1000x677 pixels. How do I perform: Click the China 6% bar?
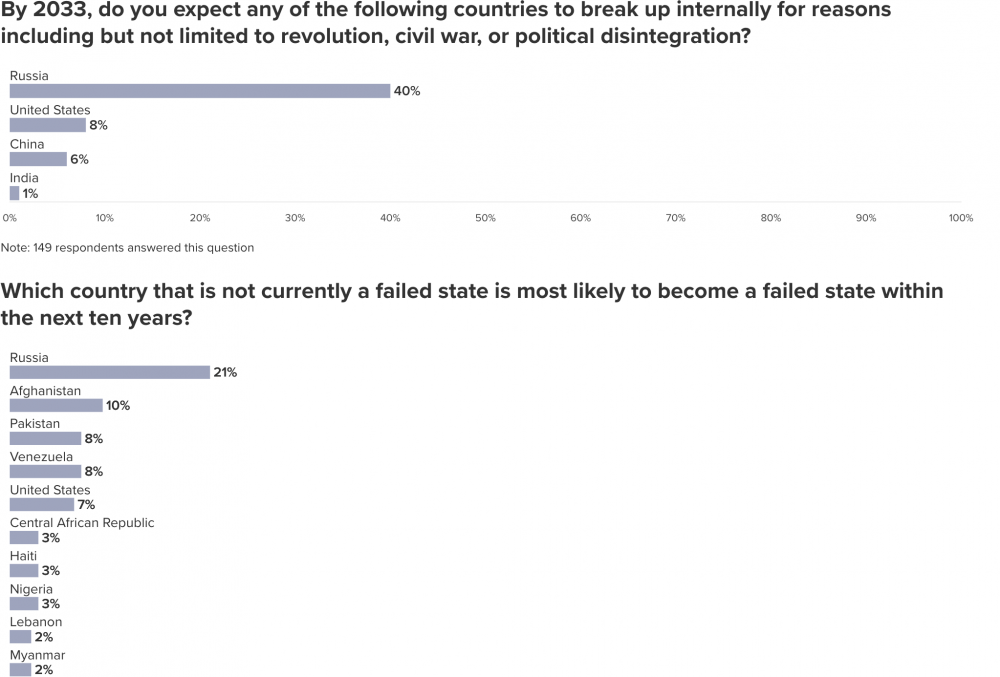tap(38, 159)
